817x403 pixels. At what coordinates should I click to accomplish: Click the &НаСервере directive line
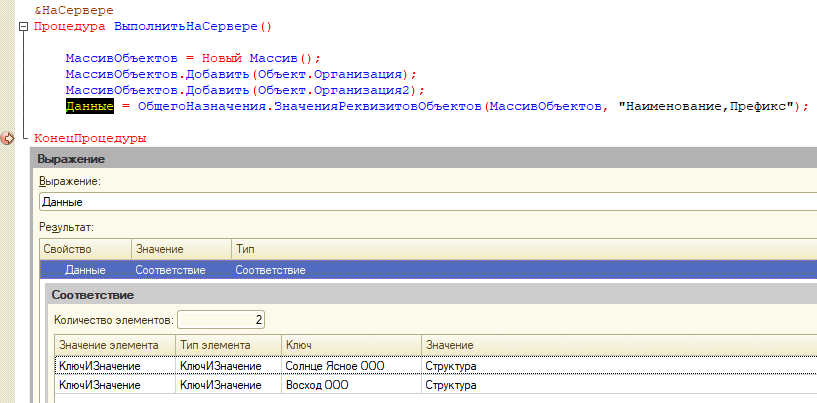pos(68,8)
